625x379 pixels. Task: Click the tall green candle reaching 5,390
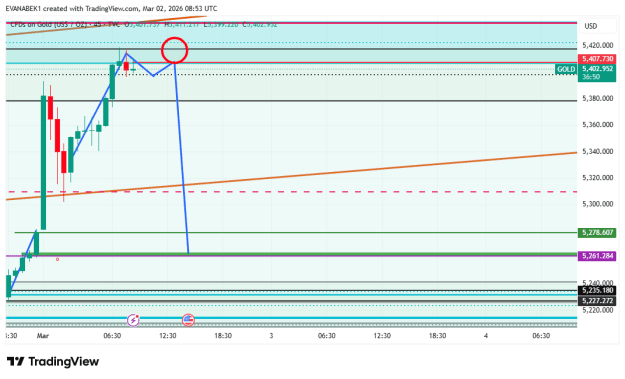point(43,162)
